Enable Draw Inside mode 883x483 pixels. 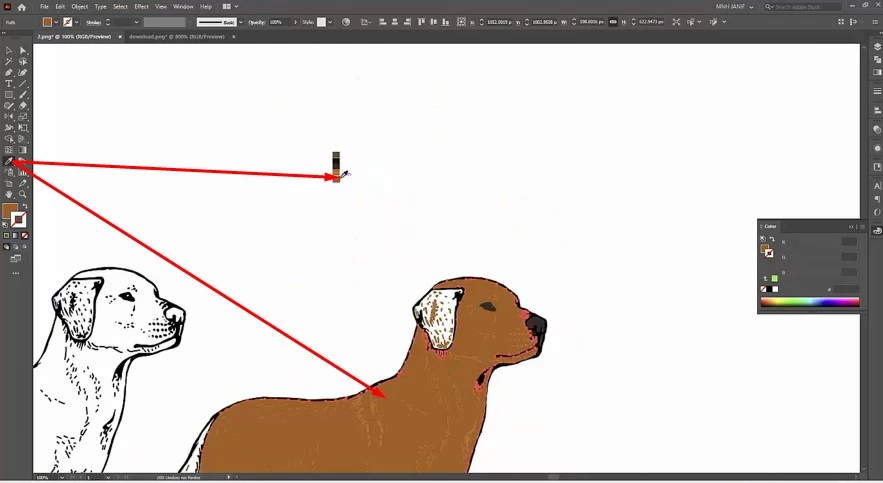(24, 247)
